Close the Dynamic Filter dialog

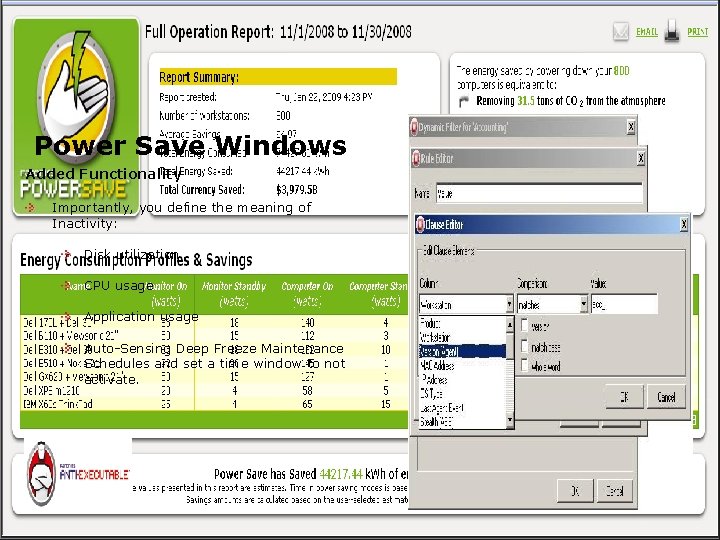click(631, 127)
